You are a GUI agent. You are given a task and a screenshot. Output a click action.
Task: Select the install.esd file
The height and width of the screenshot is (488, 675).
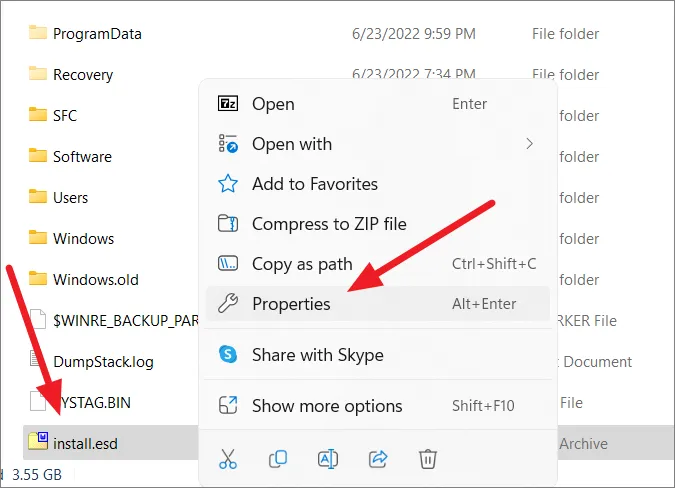pyautogui.click(x=85, y=442)
